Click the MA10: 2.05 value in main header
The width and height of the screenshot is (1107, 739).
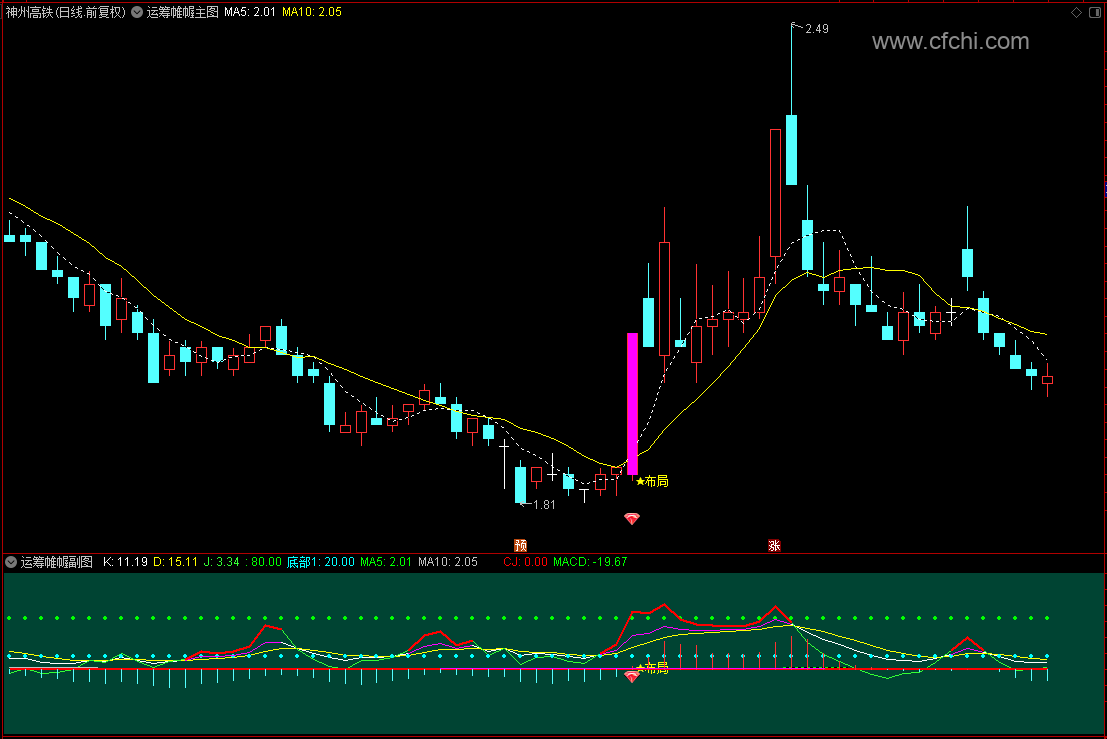point(312,12)
